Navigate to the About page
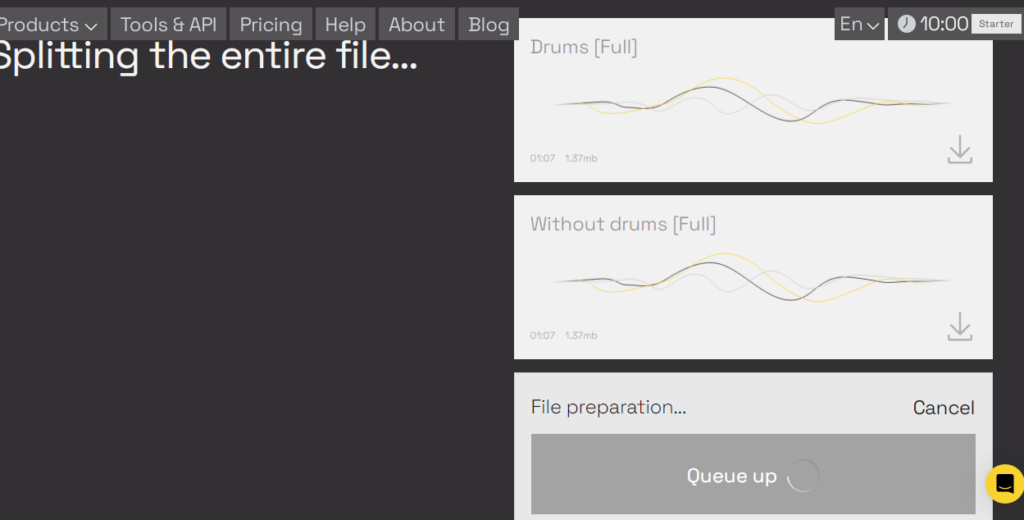Image resolution: width=1024 pixels, height=520 pixels. [416, 24]
